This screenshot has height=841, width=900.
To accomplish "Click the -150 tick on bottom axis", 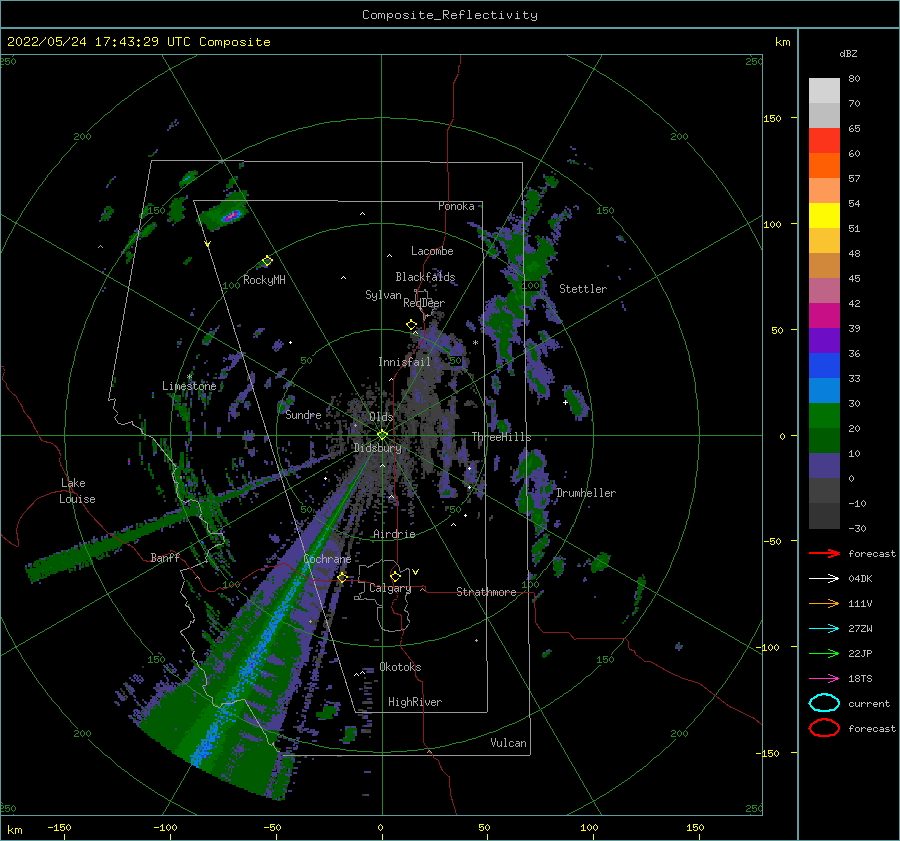I will (x=59, y=827).
